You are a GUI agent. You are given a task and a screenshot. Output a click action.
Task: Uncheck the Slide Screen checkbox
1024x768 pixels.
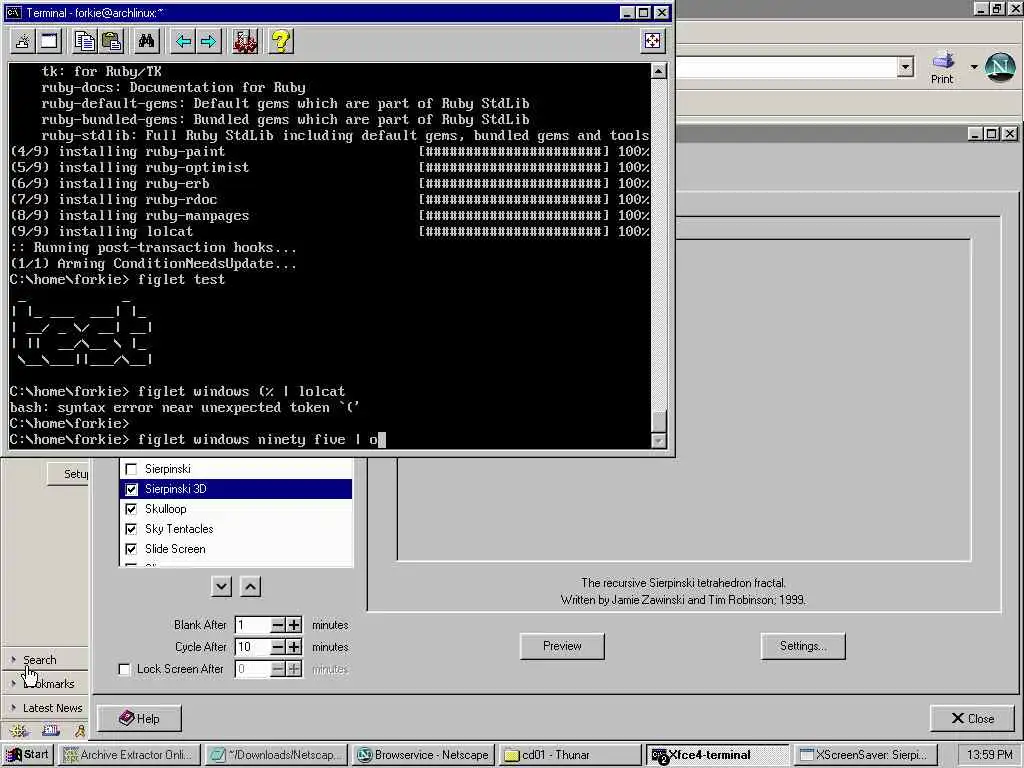131,549
